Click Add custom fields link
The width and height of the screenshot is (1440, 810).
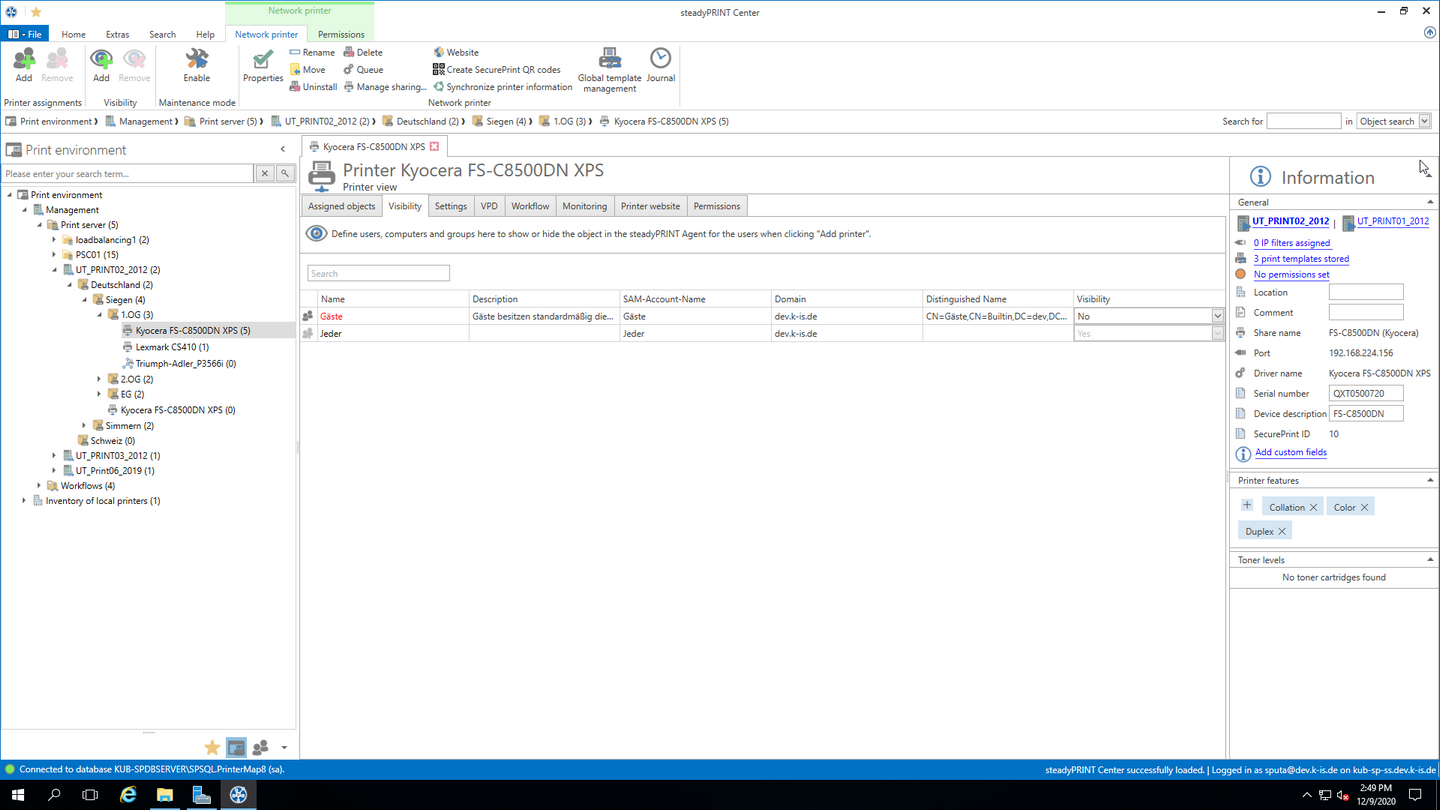[1290, 452]
